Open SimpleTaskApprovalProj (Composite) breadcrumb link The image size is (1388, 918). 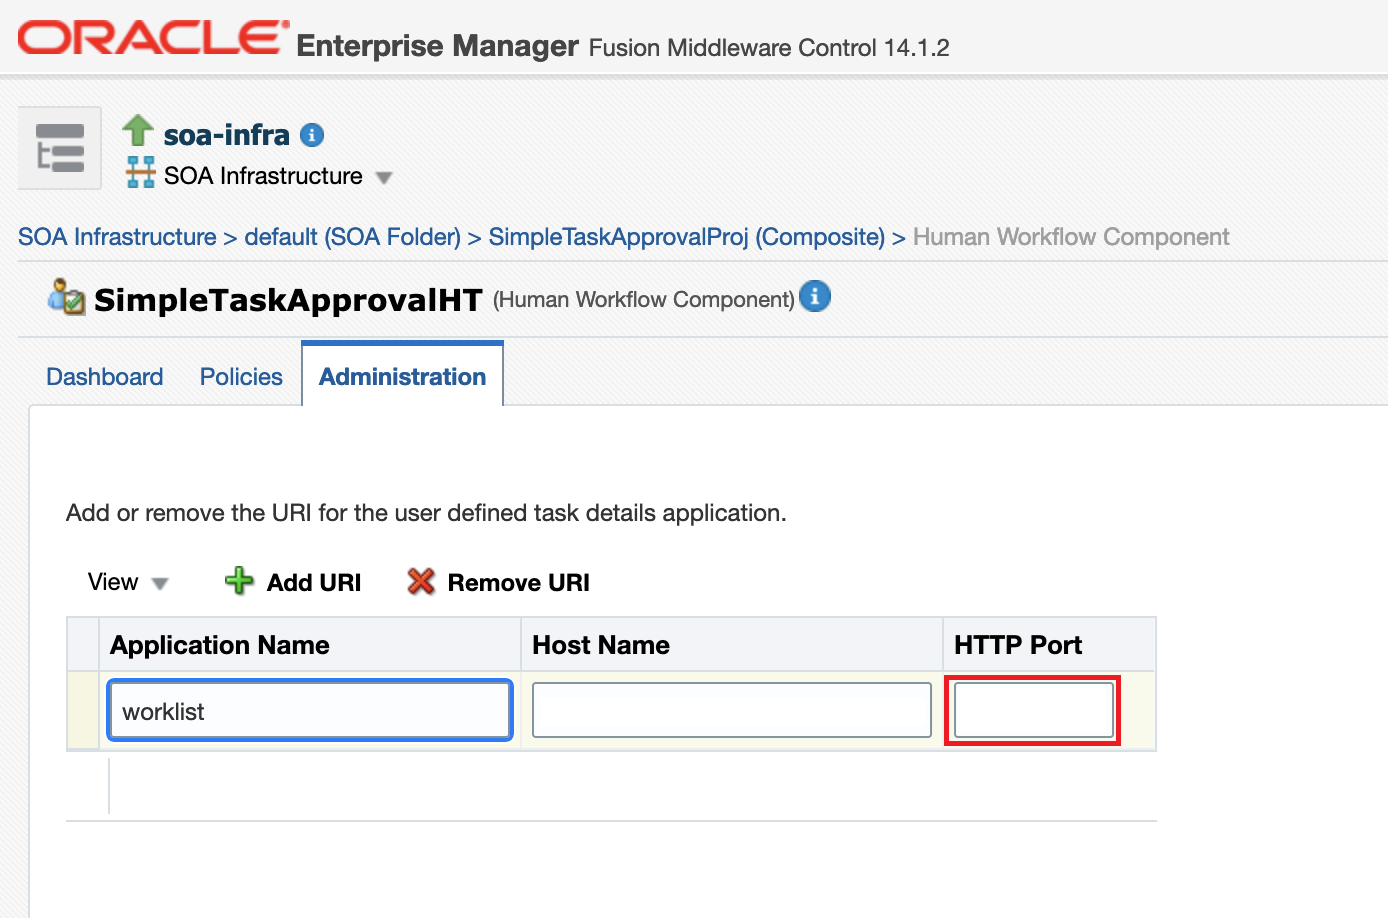(687, 237)
